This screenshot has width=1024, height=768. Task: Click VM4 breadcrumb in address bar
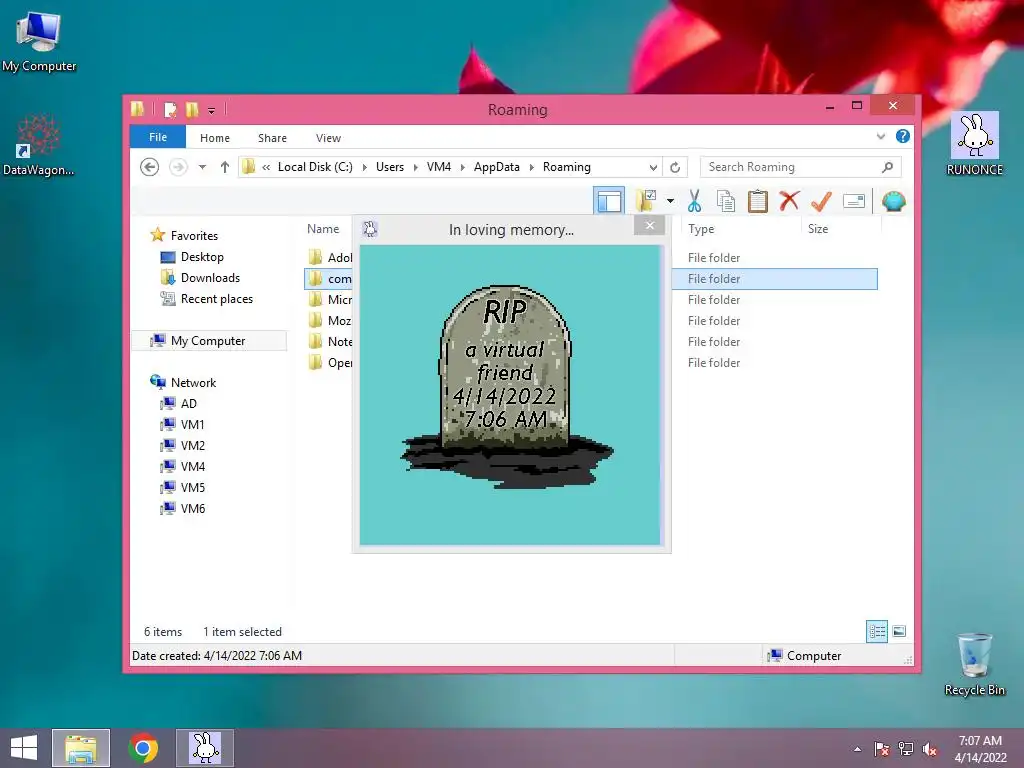439,167
